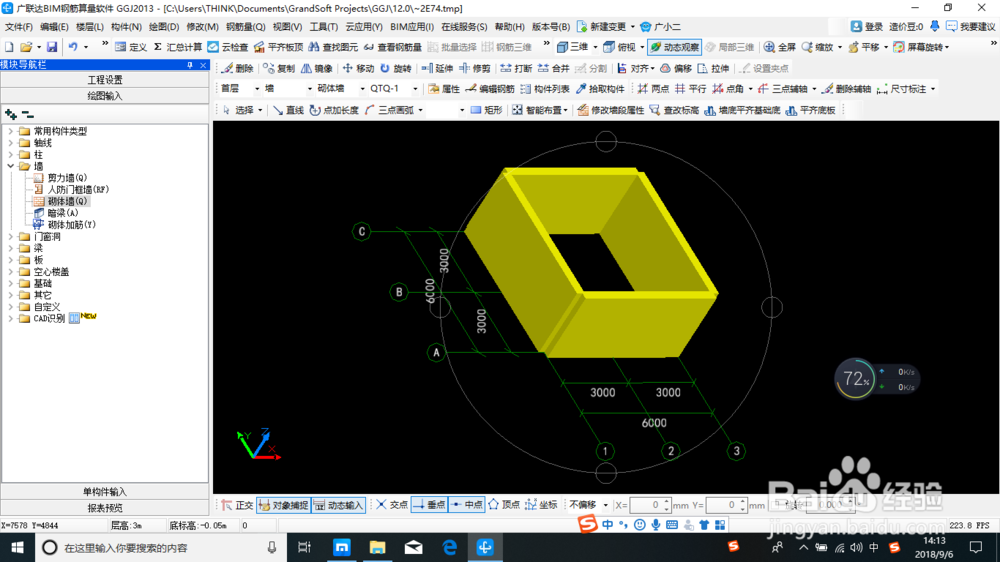Click the 单构件输入 panel button

[105, 492]
